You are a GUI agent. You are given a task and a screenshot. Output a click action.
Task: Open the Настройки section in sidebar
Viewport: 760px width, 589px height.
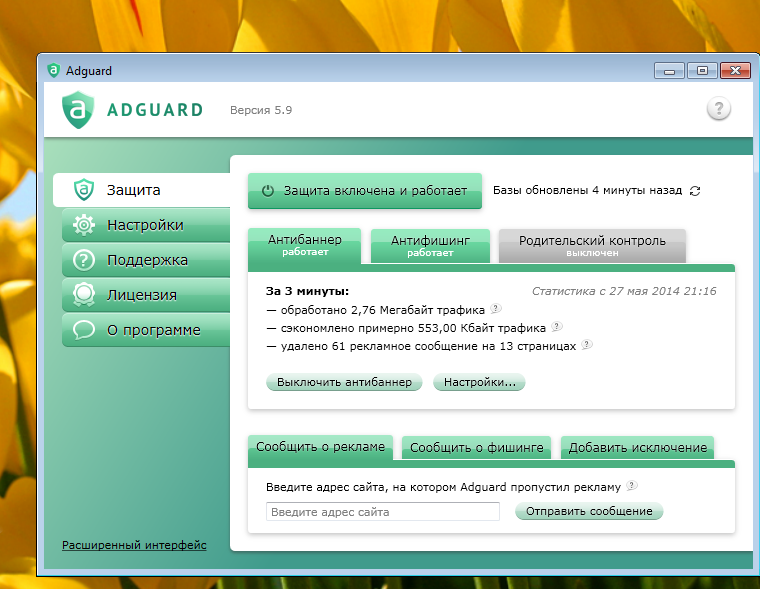[146, 225]
